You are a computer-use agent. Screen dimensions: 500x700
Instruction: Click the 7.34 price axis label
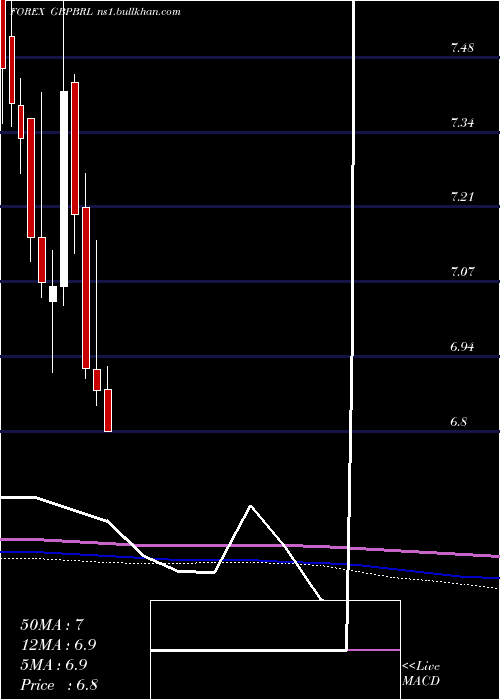point(462,123)
